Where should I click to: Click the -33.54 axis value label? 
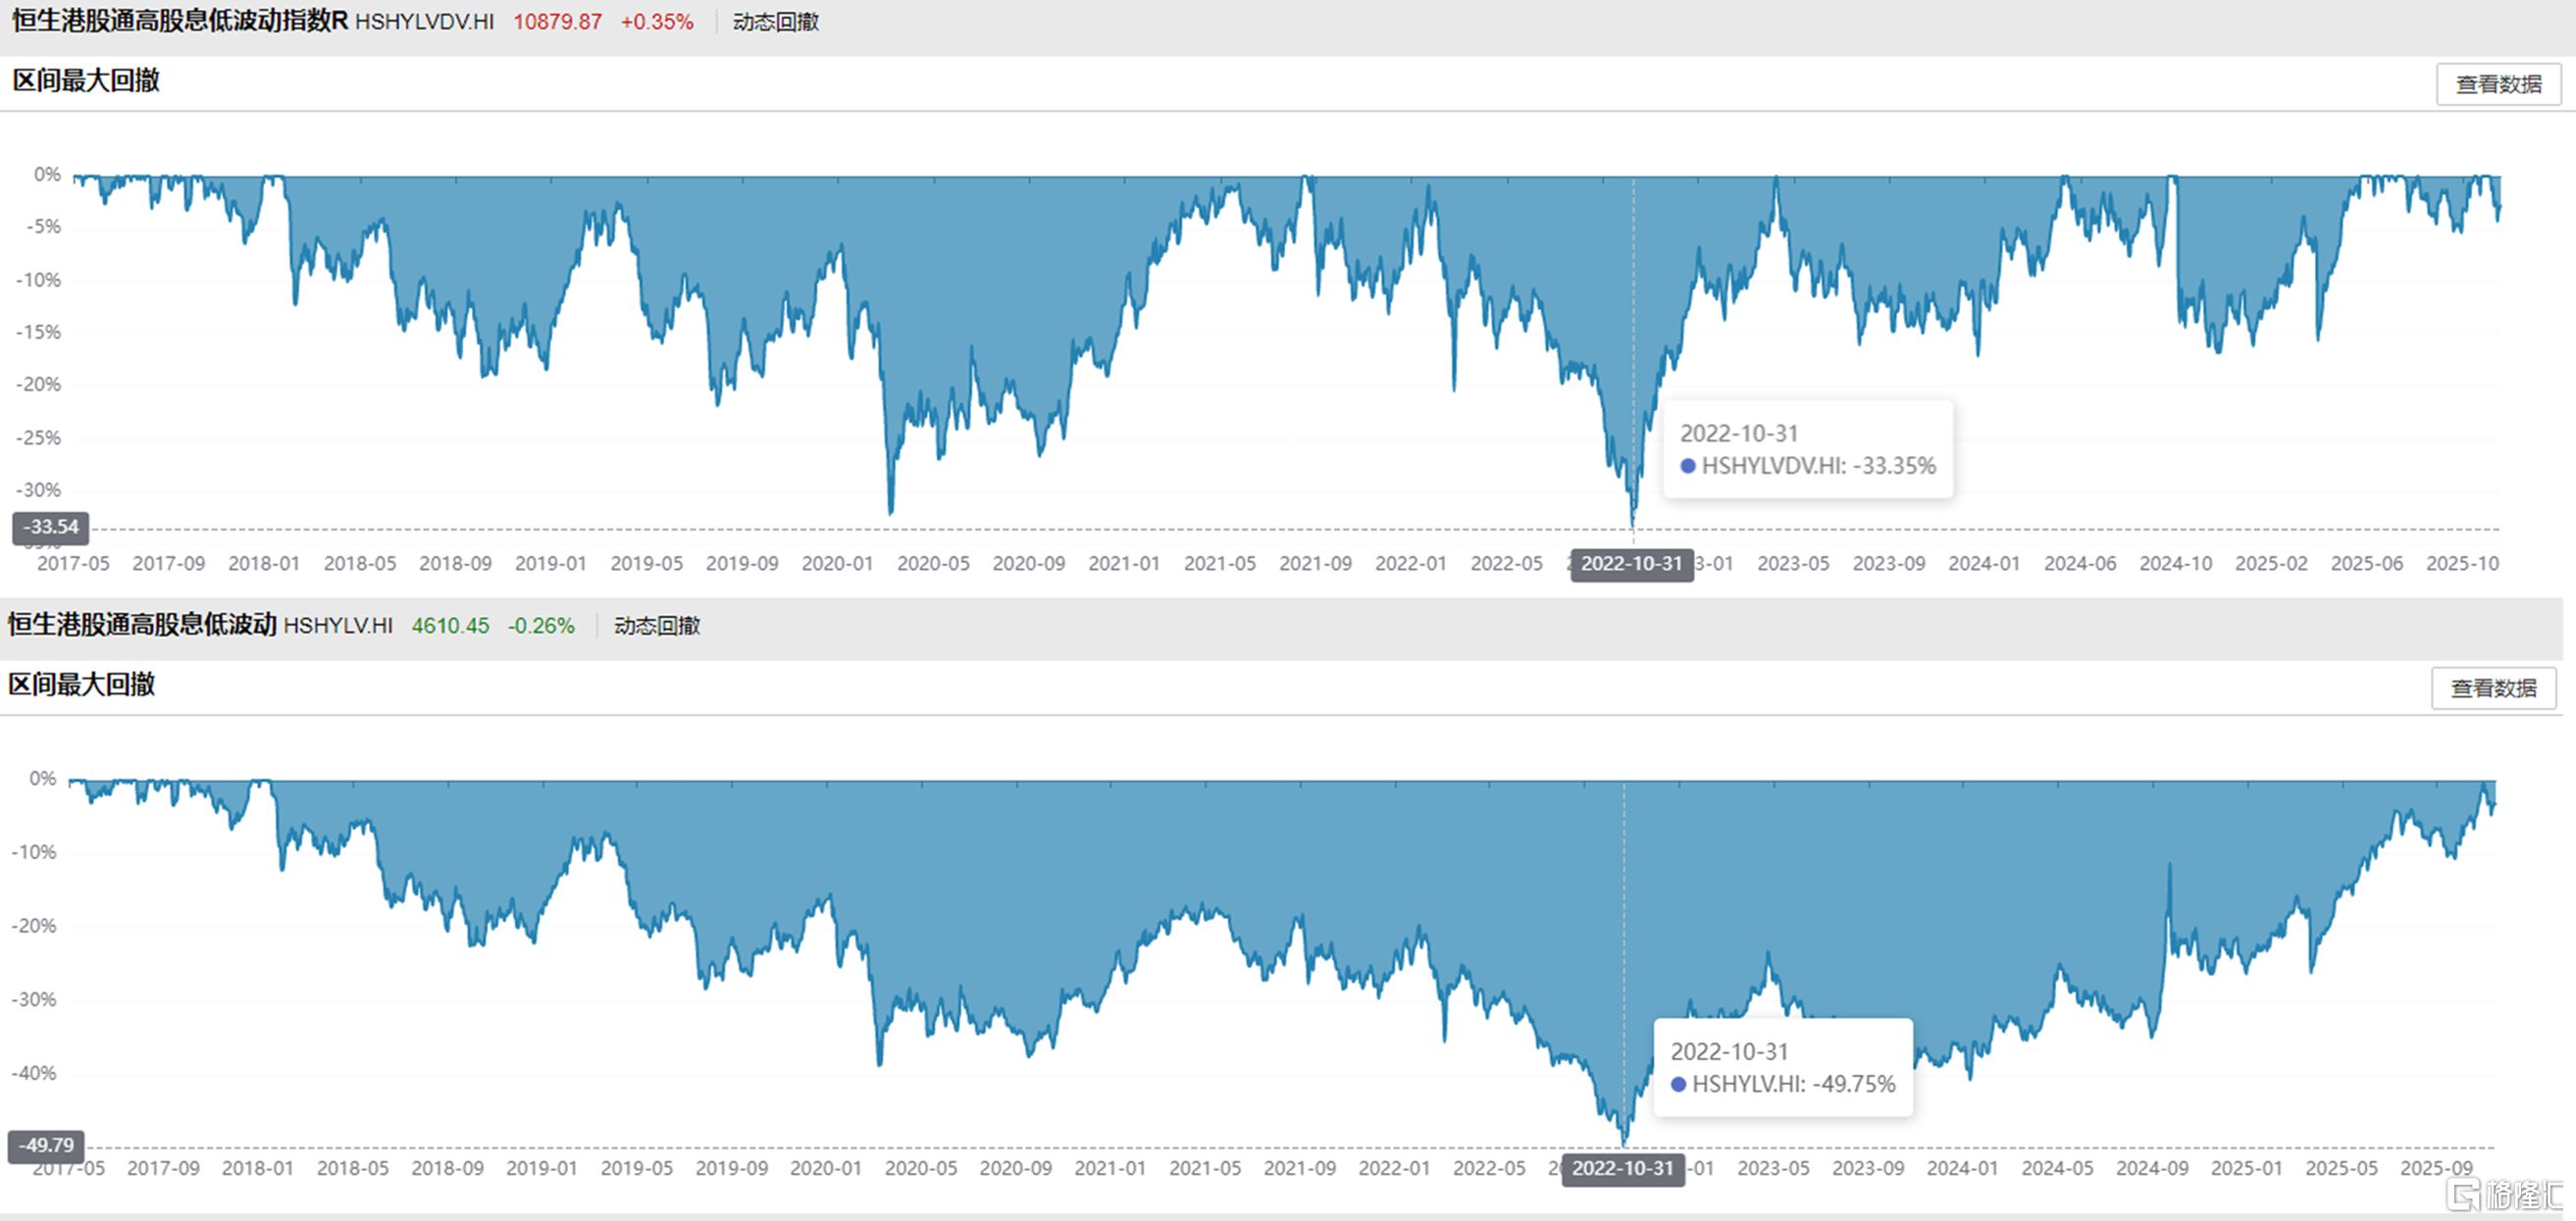tap(50, 527)
